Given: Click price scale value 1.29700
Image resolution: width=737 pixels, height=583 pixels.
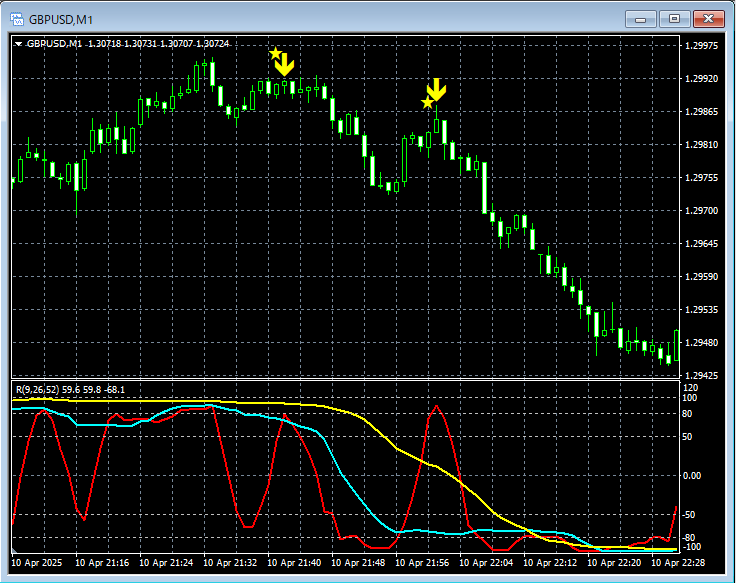Looking at the screenshot, I should click(x=702, y=211).
